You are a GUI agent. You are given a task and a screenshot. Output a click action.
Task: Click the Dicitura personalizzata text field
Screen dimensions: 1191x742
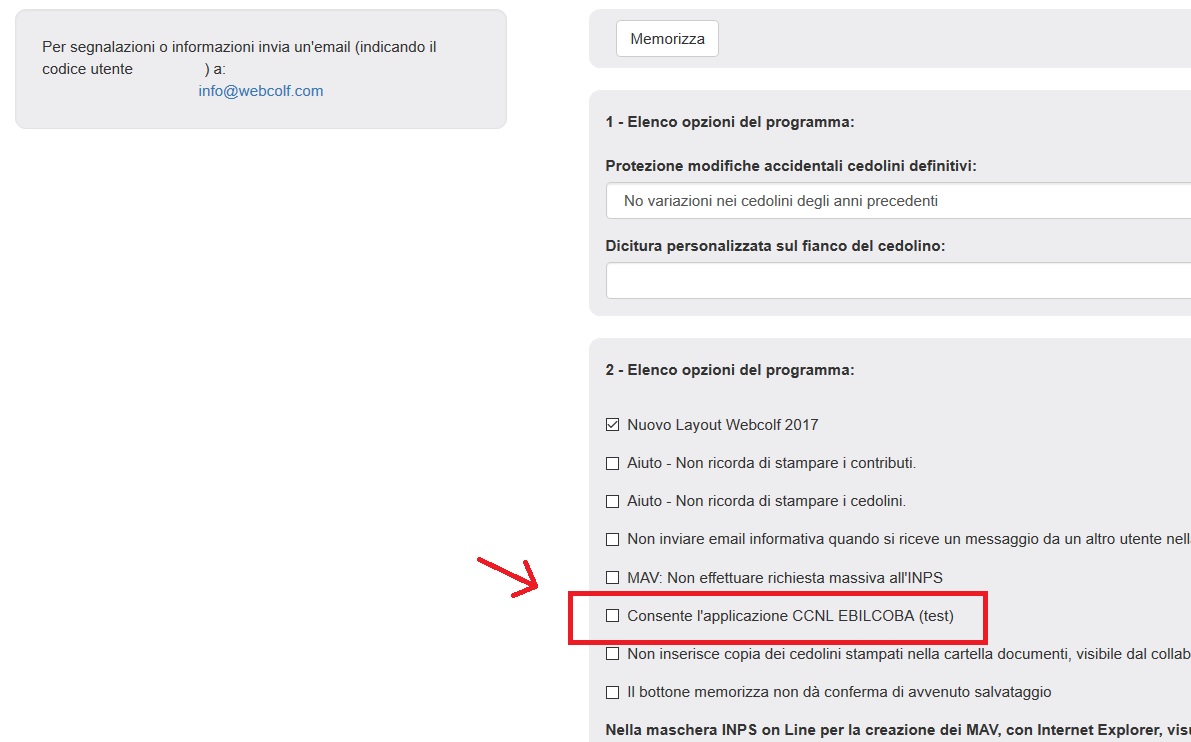(x=897, y=281)
